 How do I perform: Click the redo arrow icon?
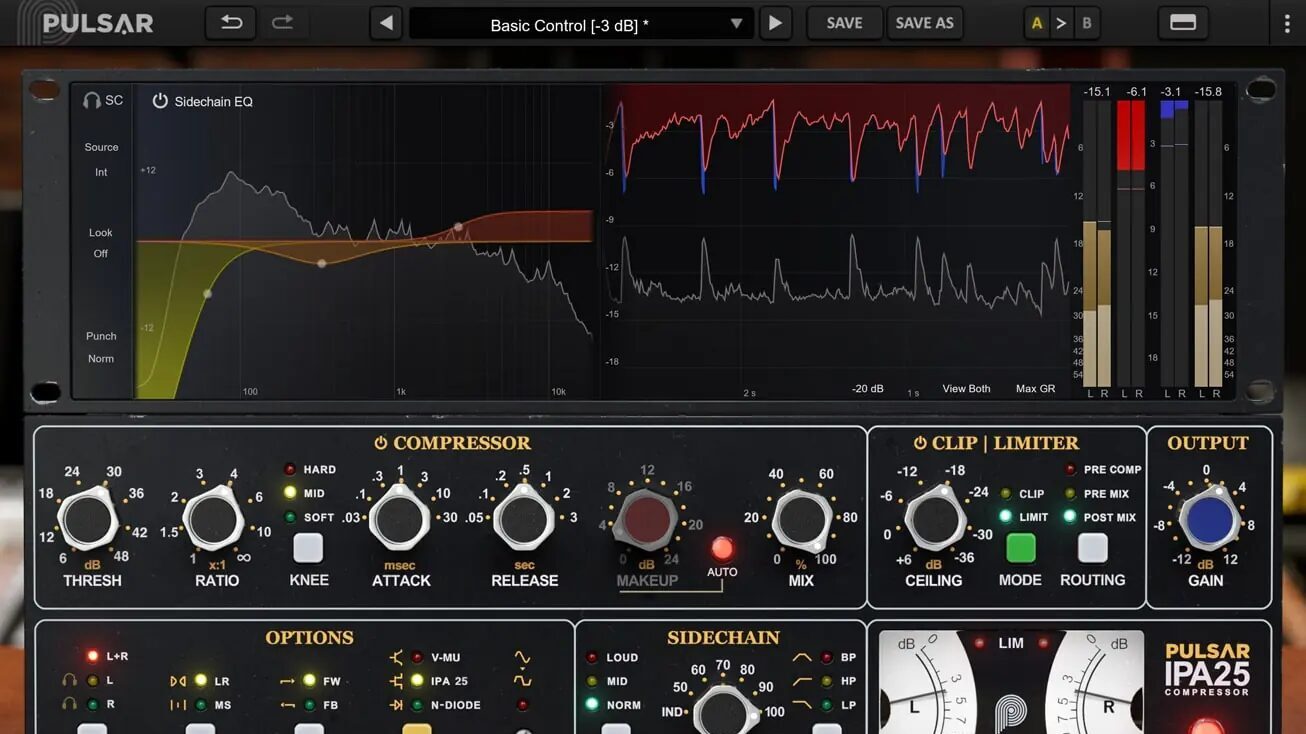(283, 23)
